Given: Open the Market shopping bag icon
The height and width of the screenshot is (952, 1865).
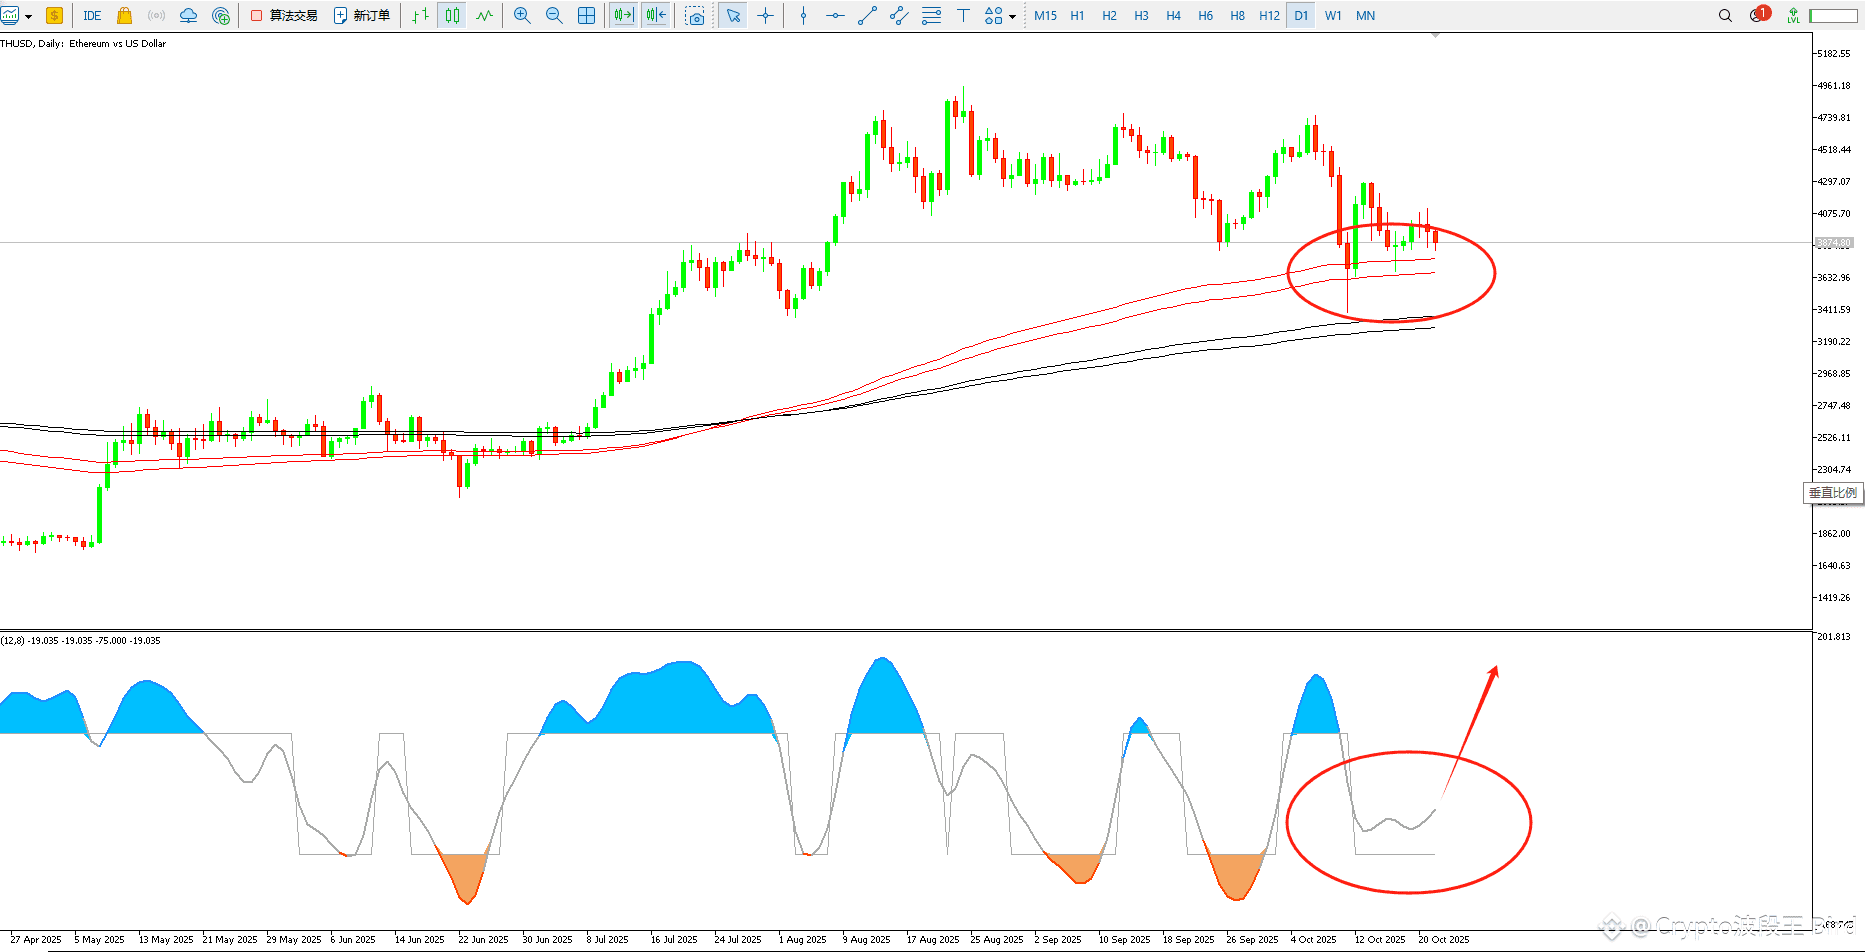Looking at the screenshot, I should click(125, 15).
